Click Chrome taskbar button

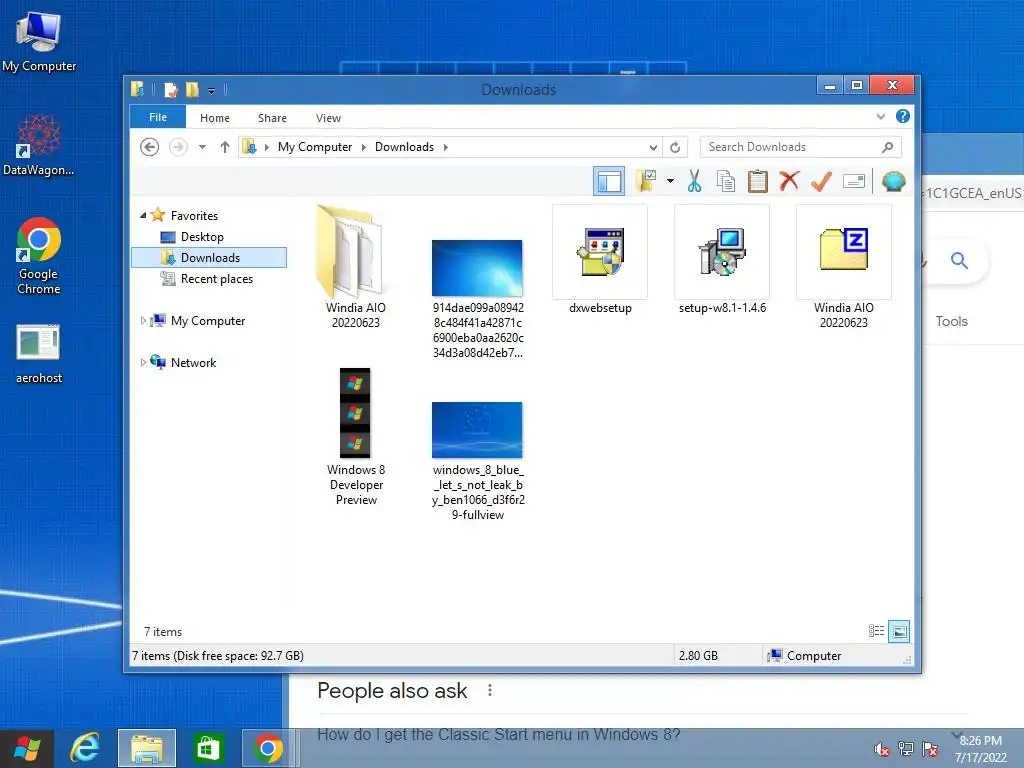coord(268,748)
